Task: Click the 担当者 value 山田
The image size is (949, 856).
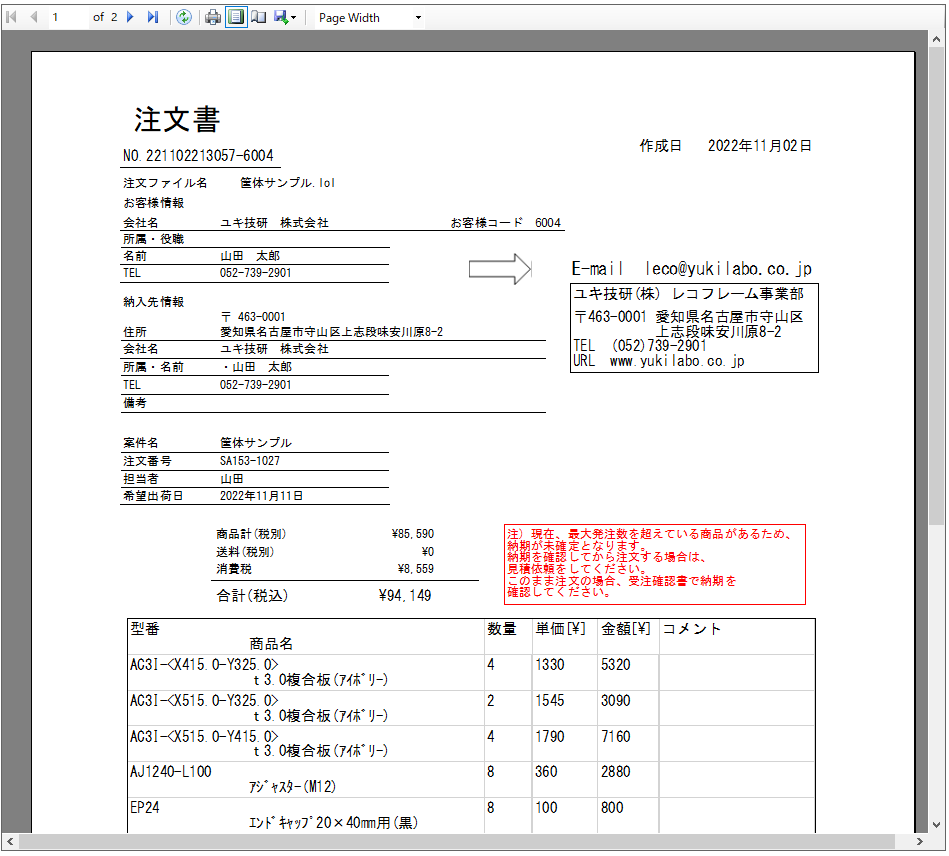Action: click(232, 479)
